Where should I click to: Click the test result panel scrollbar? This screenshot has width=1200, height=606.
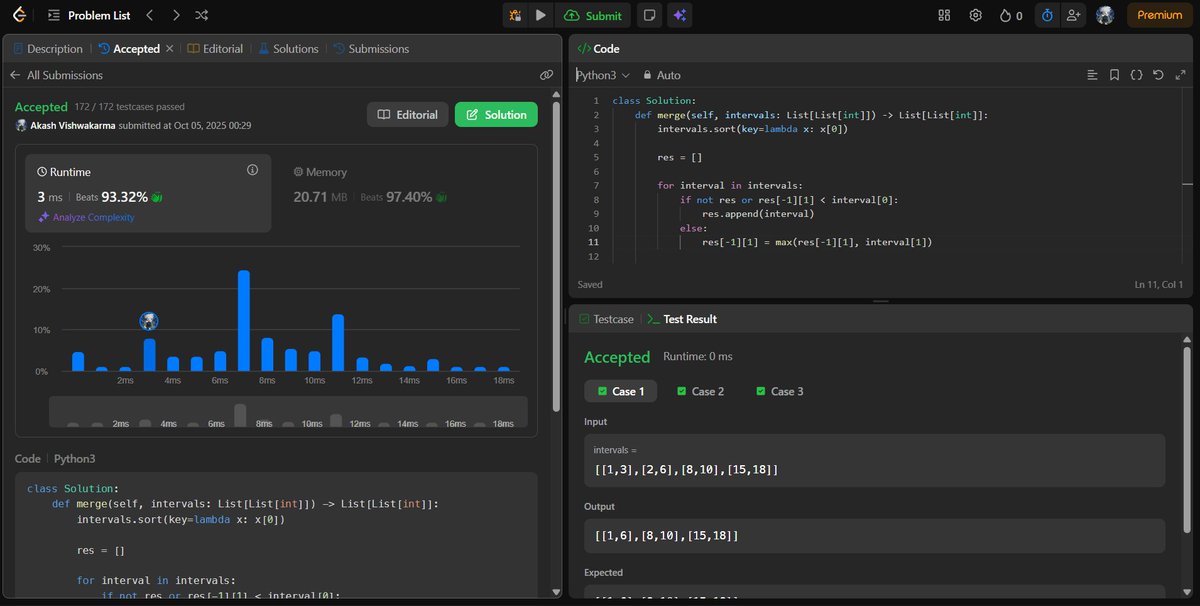pos(1188,440)
